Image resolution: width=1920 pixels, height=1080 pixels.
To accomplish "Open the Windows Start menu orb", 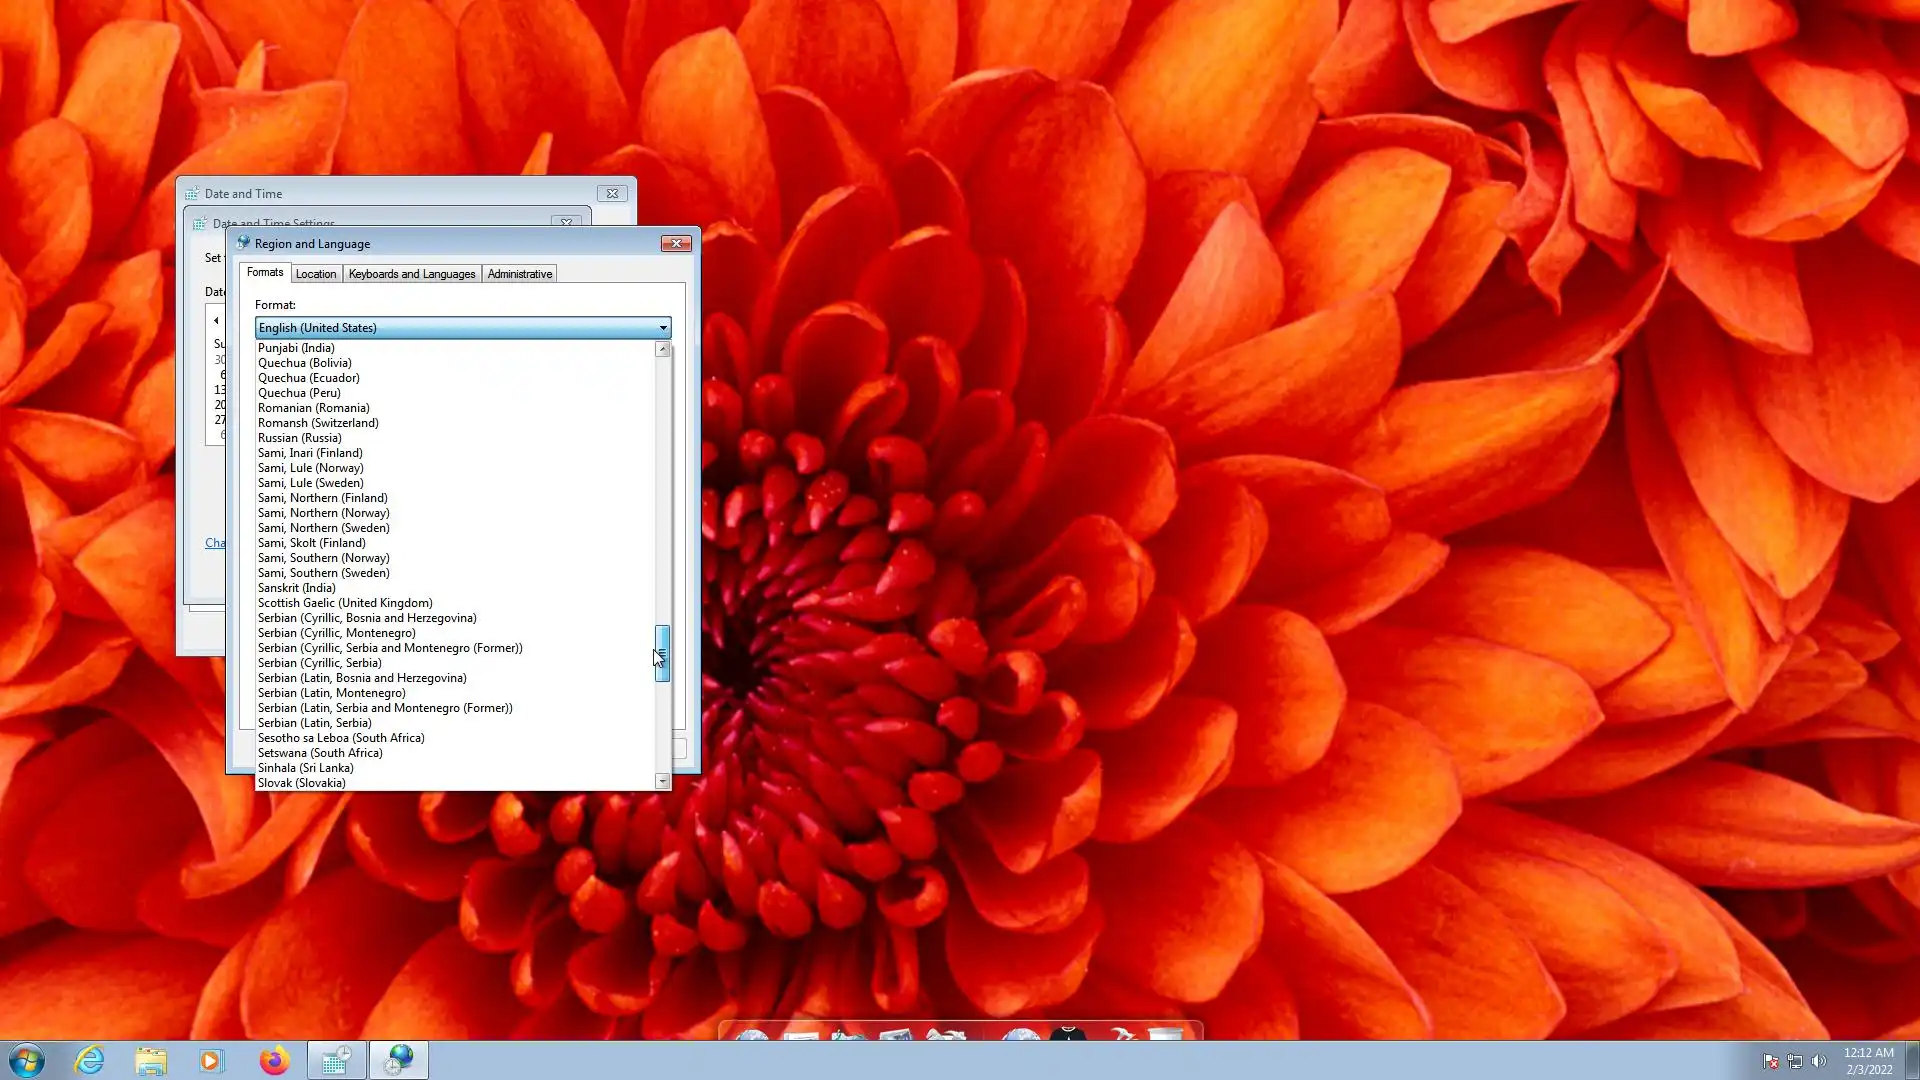I will pos(27,1060).
